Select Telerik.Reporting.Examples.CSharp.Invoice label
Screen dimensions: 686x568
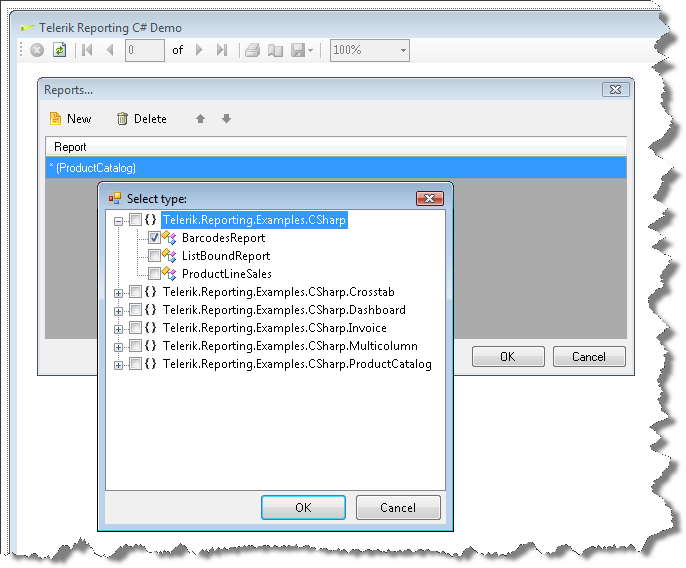tap(275, 328)
